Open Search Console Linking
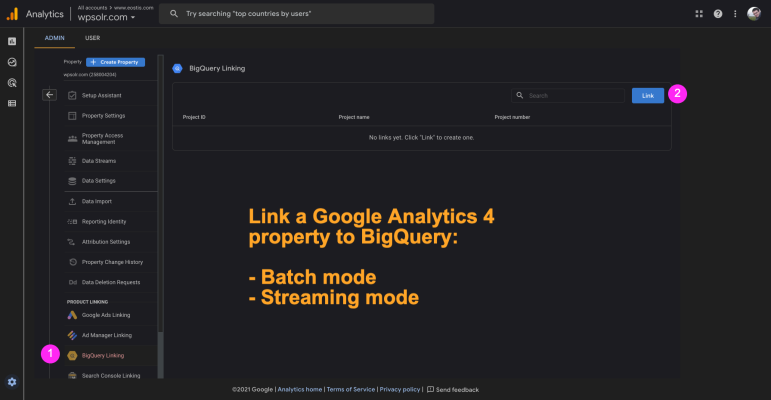771x400 pixels. (x=111, y=375)
